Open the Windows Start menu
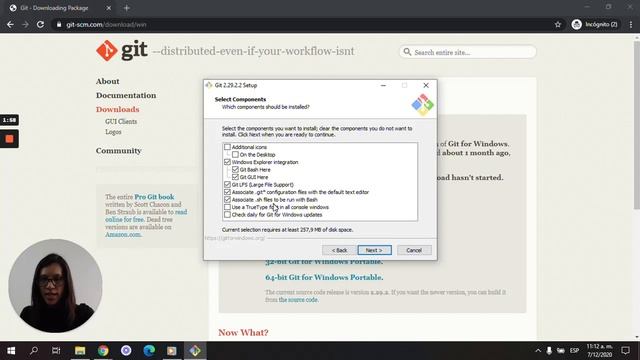 (11, 351)
